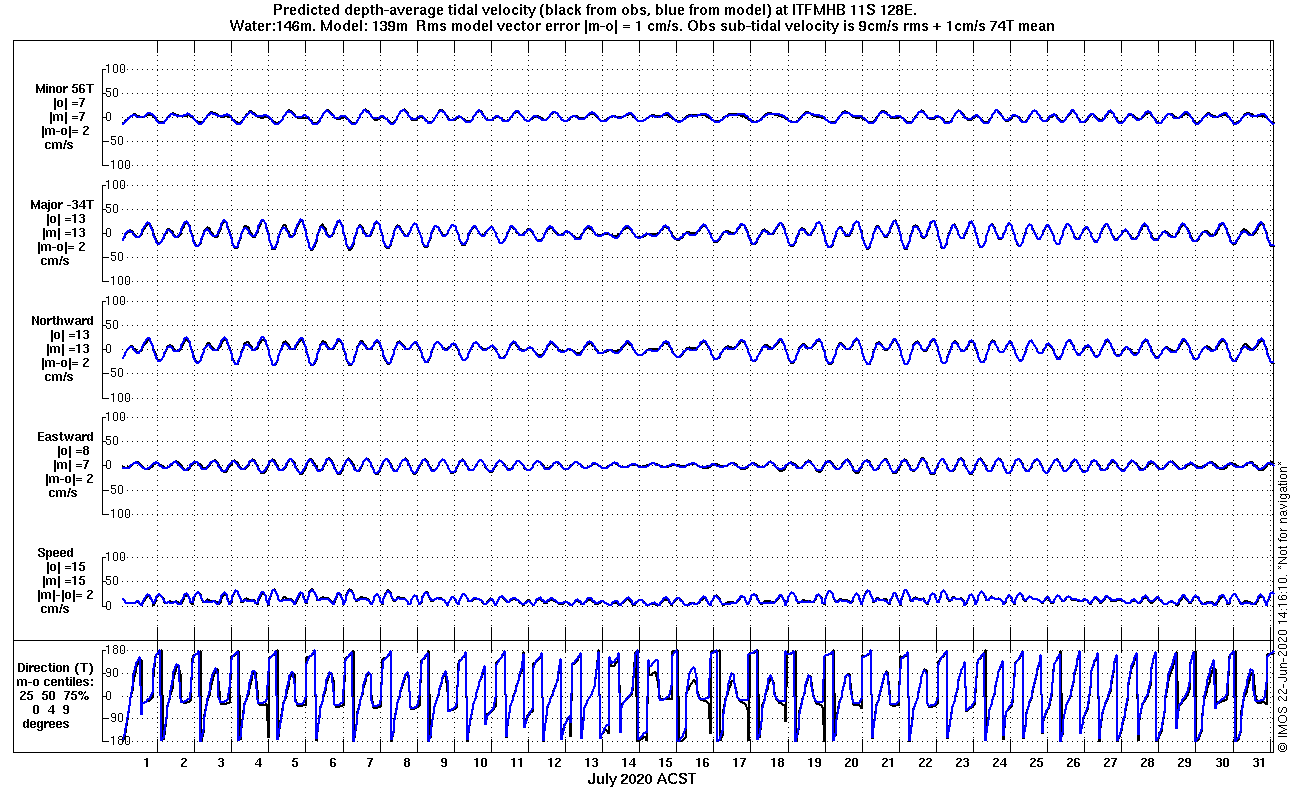Click date tick label '30' on time axis
Screen dimensions: 1300x800
coord(1221,763)
